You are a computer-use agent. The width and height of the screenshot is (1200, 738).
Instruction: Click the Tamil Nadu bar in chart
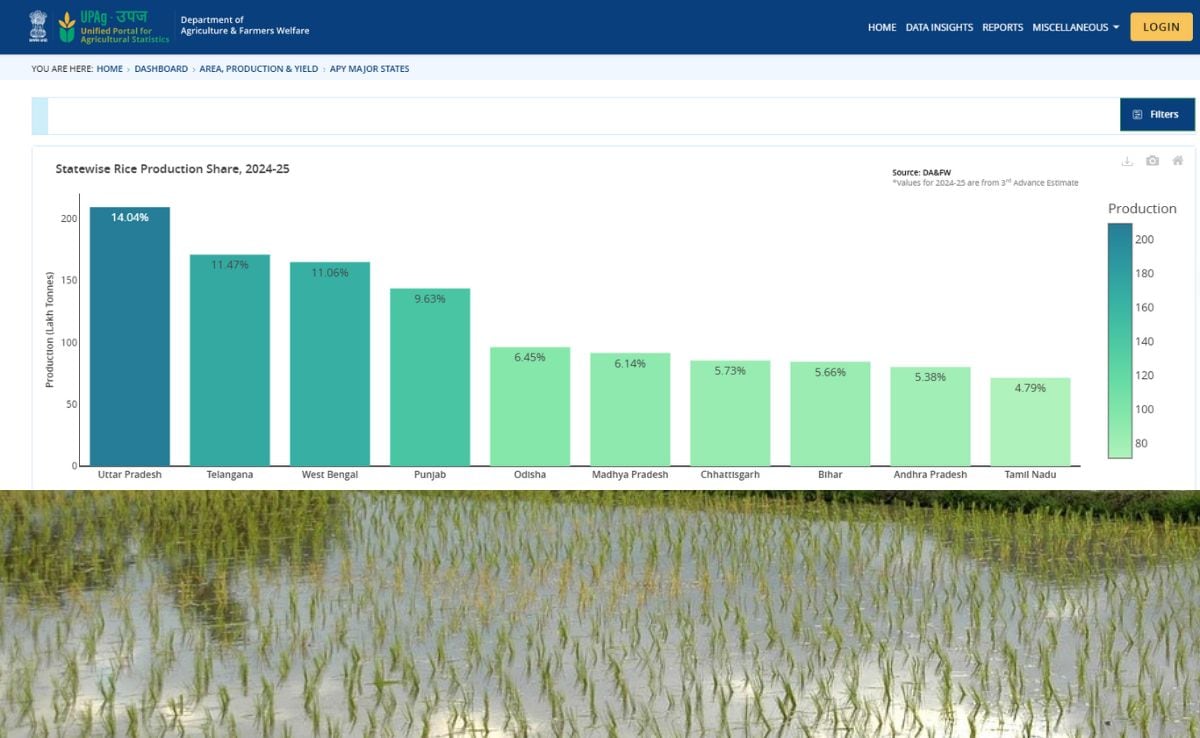tap(1030, 421)
